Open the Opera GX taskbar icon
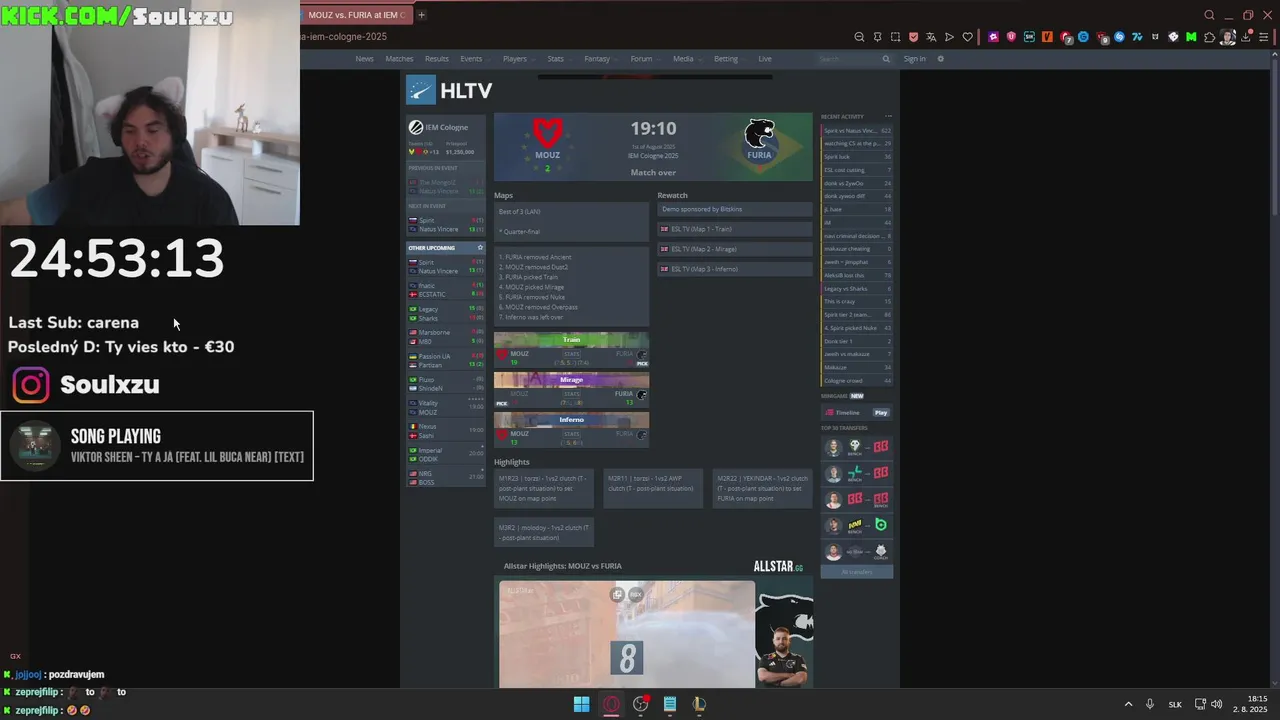The image size is (1280, 720). pos(611,704)
